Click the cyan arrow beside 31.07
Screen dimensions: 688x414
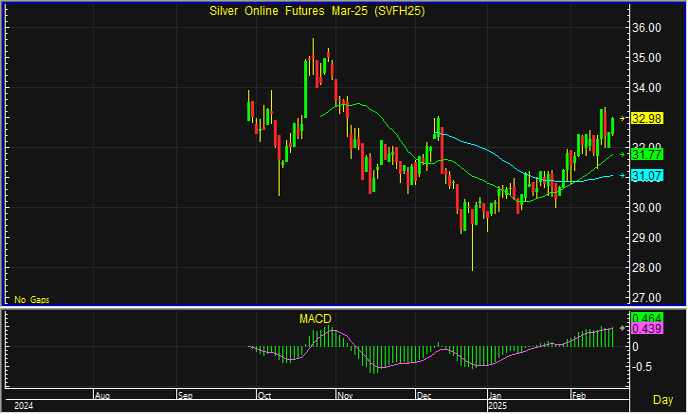623,176
